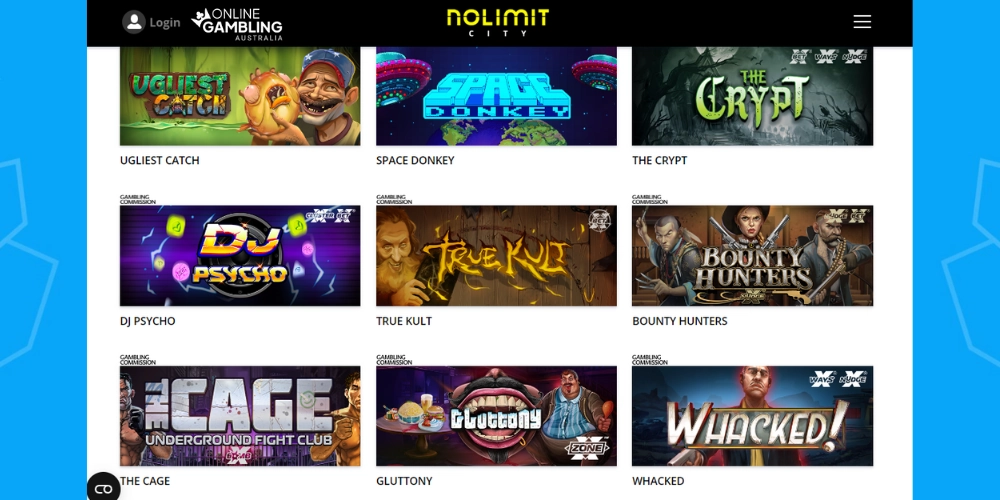
Task: Open The Cage game thumbnail
Action: [x=240, y=416]
